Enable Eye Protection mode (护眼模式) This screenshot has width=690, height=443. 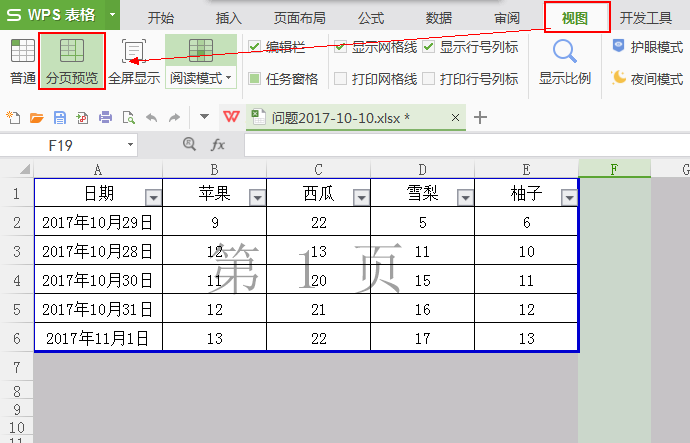click(647, 47)
